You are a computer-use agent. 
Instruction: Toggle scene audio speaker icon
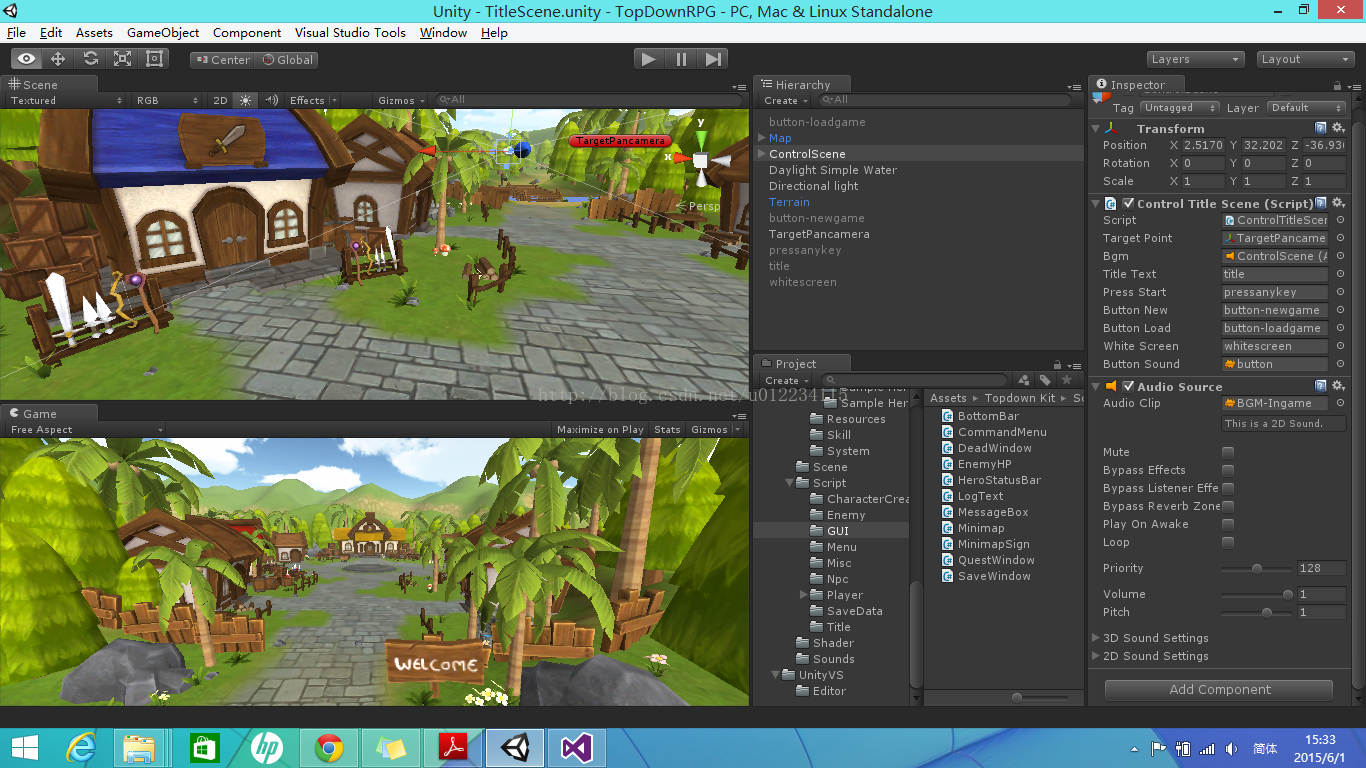[271, 100]
